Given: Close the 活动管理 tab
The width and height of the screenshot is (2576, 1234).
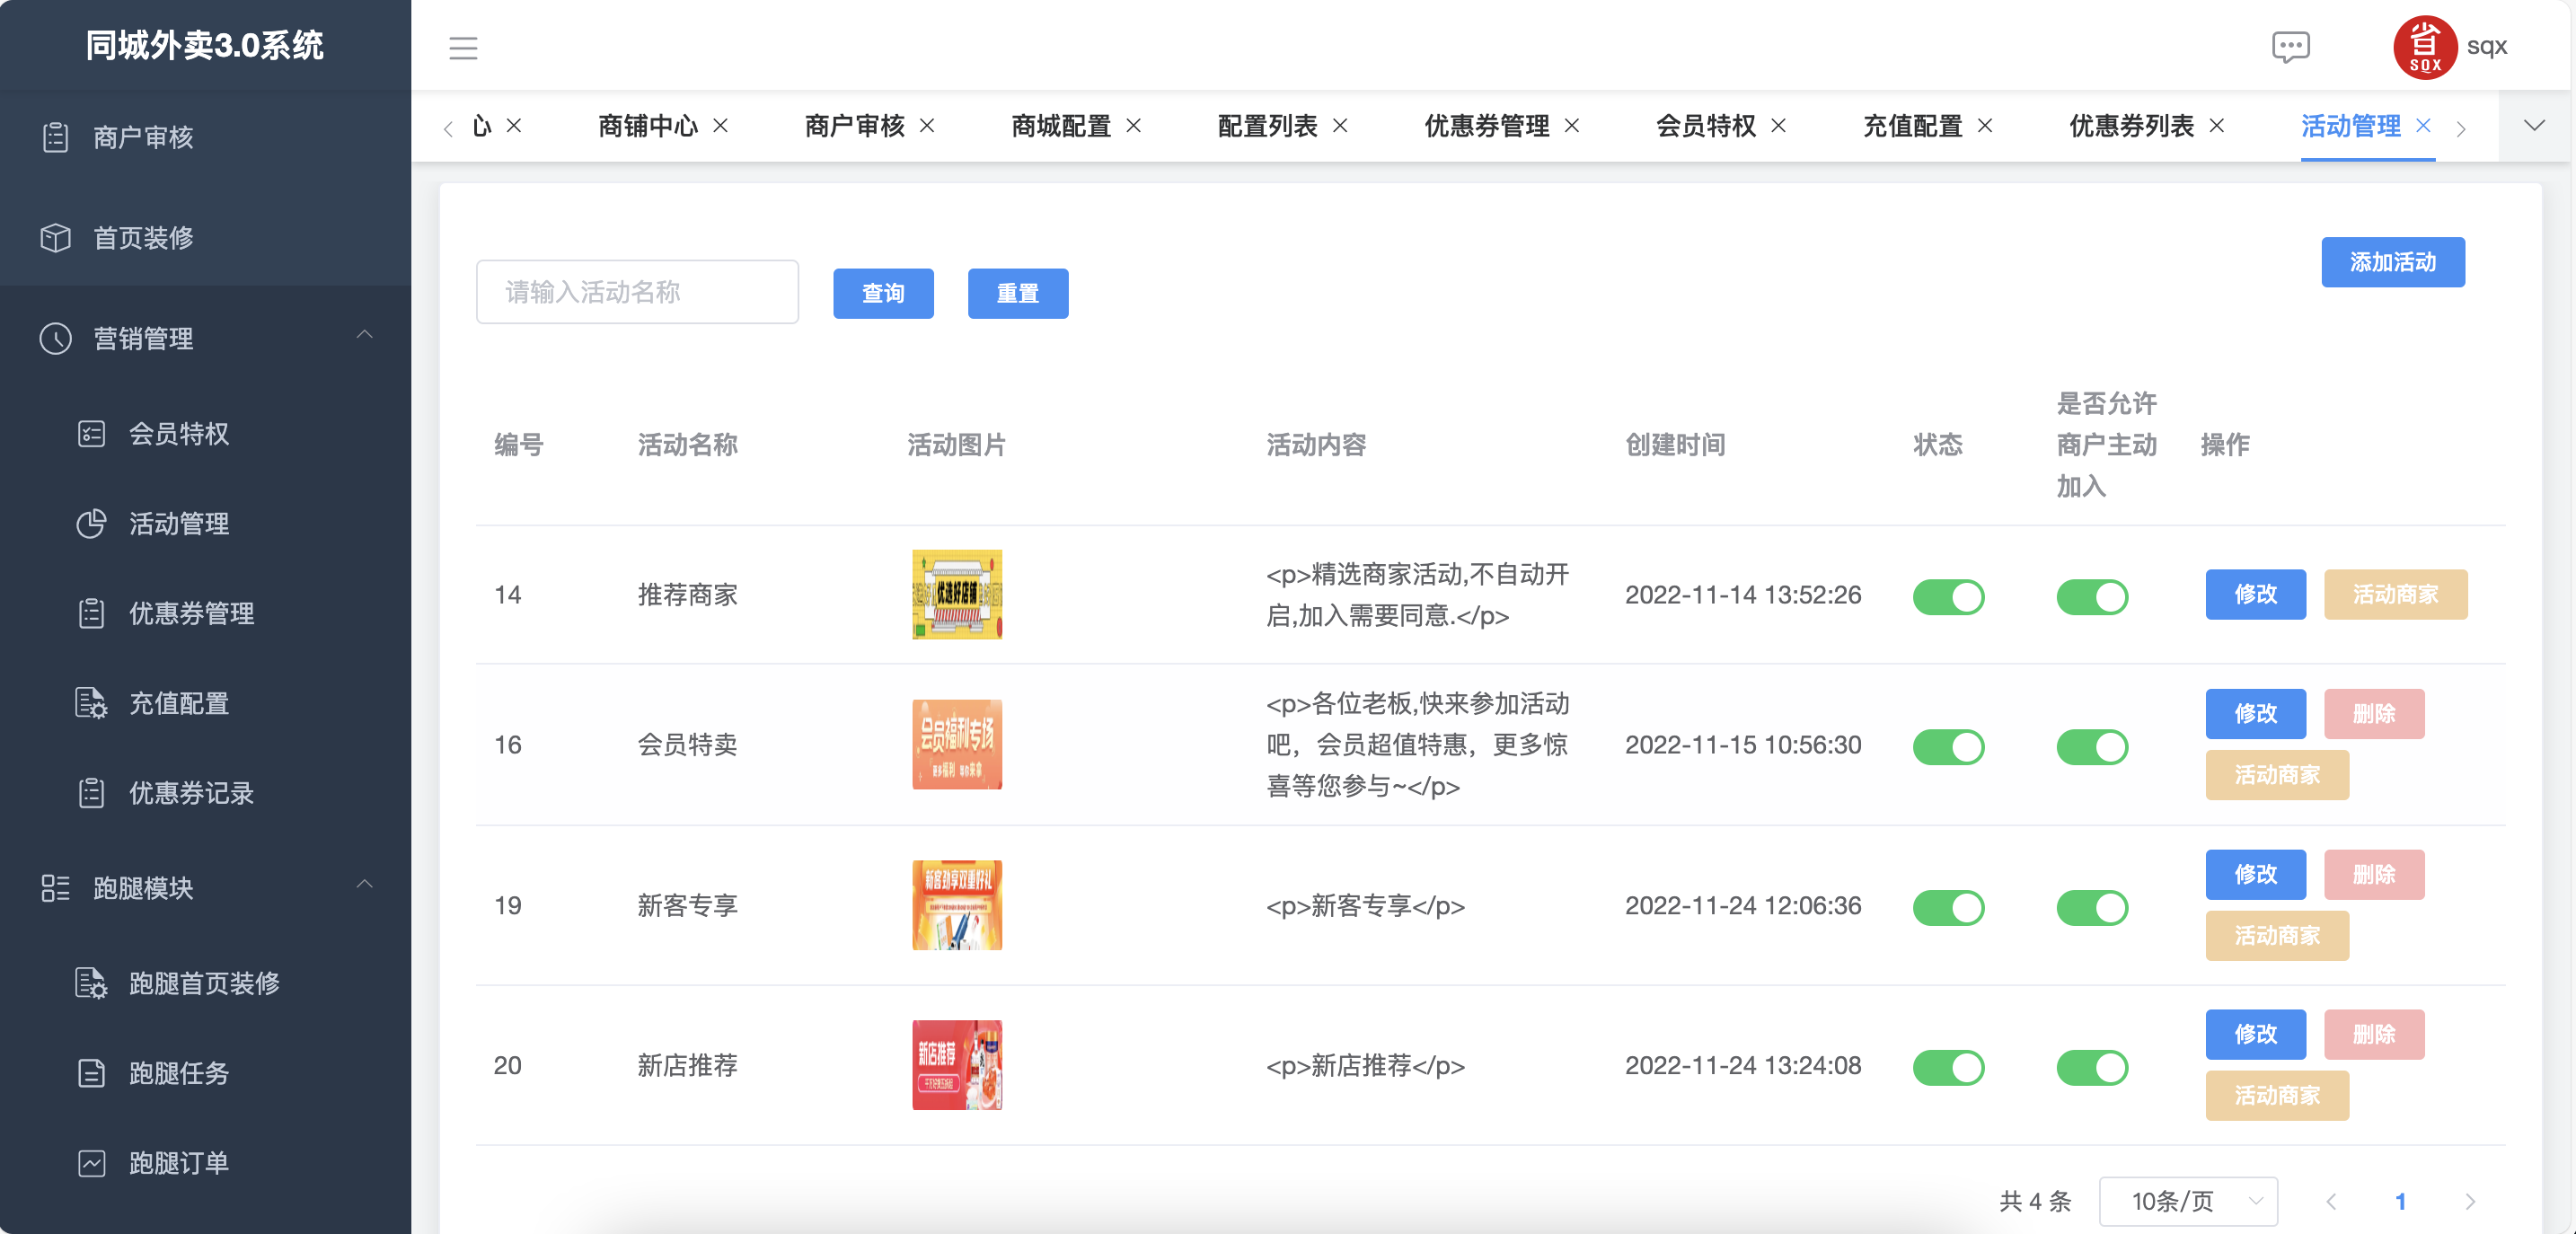Looking at the screenshot, I should (x=2423, y=125).
